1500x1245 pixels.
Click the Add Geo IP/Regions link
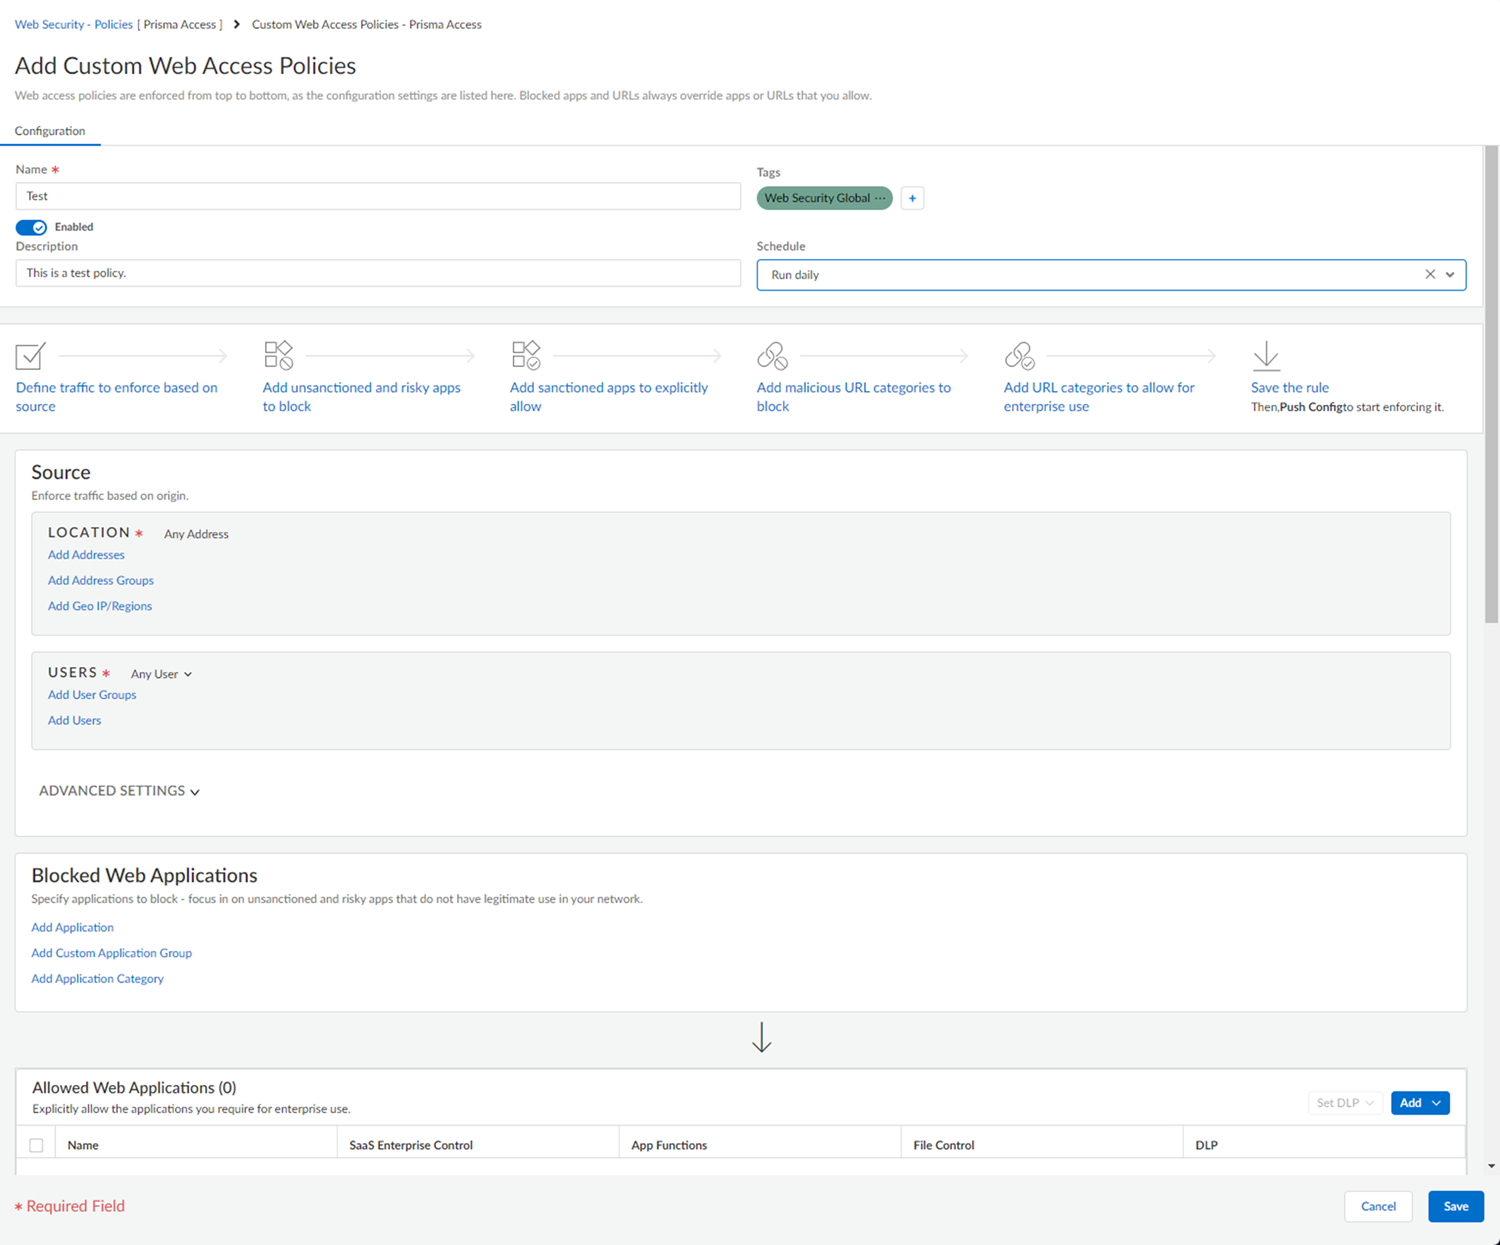click(100, 606)
